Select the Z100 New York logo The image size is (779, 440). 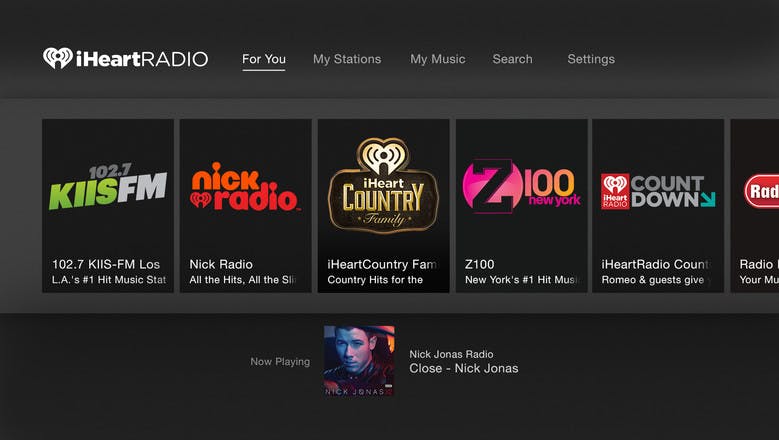coord(521,187)
